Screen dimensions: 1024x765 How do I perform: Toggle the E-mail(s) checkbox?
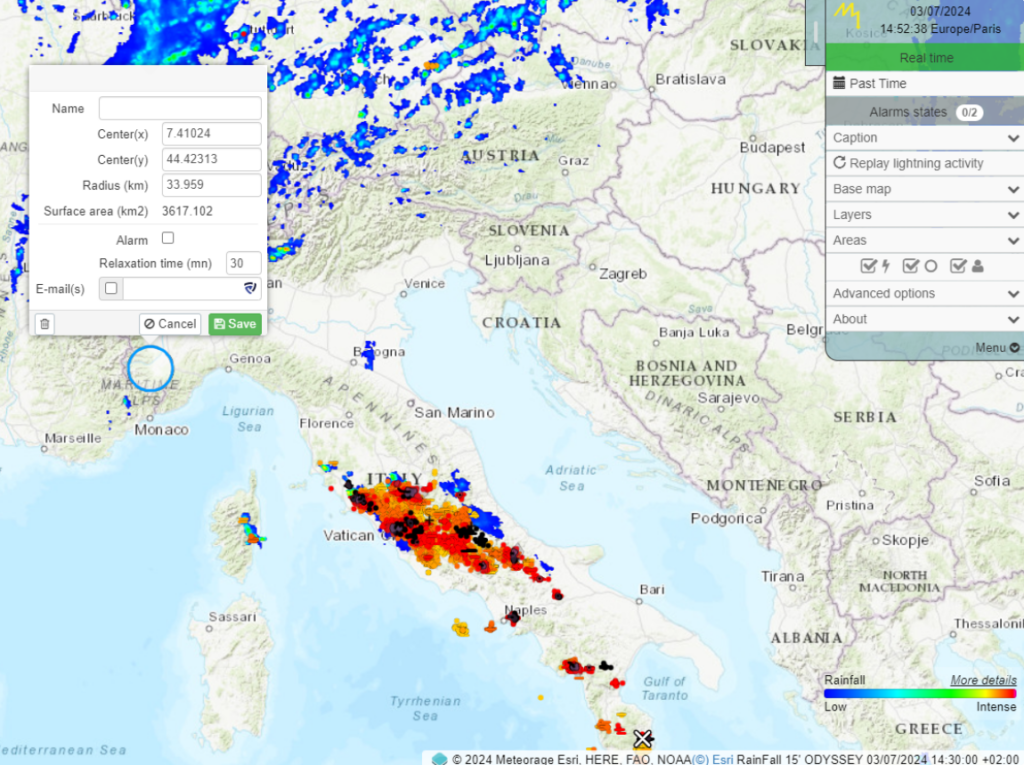110,288
